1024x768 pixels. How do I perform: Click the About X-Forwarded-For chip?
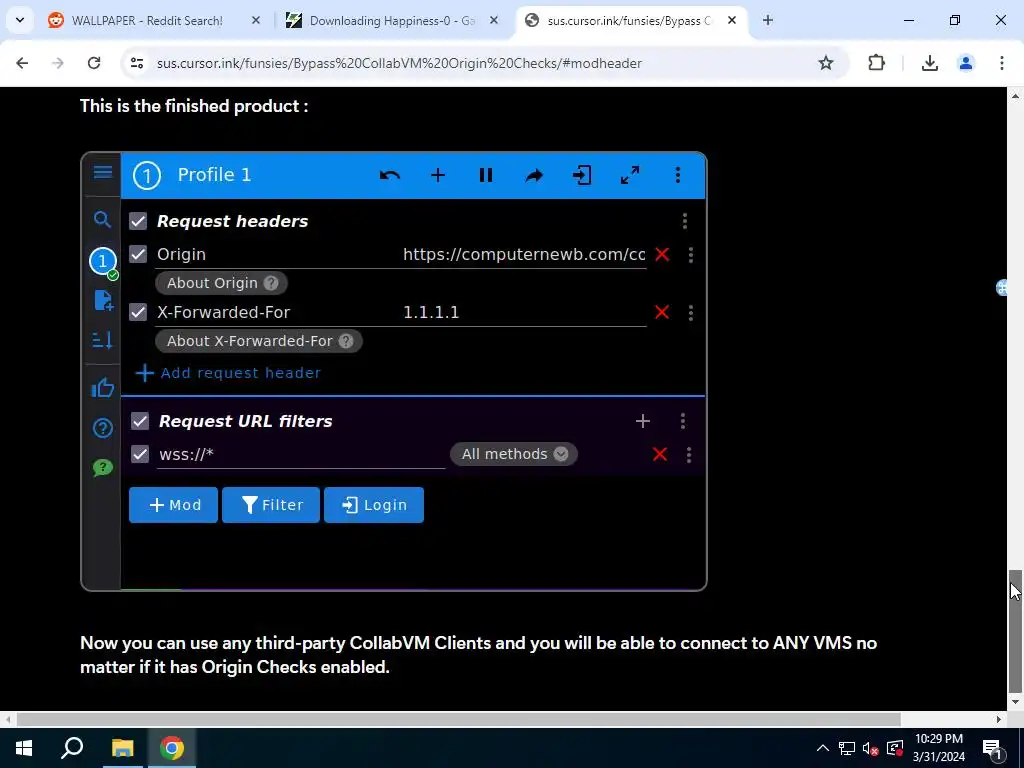coord(259,342)
